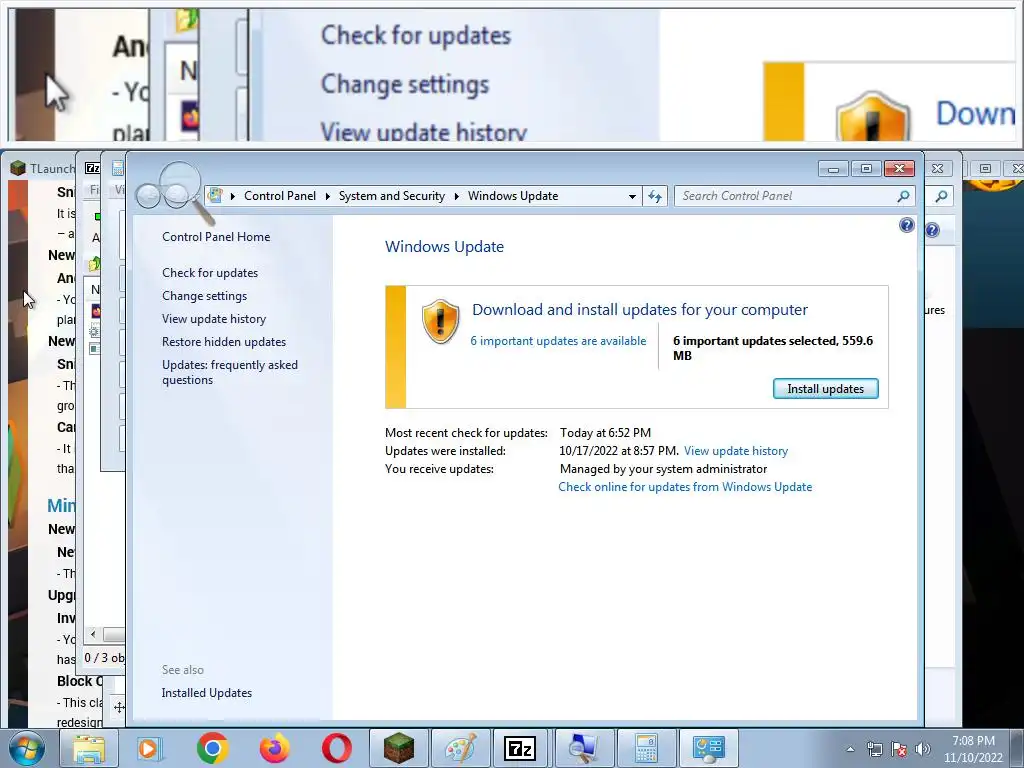The height and width of the screenshot is (768, 1024).
Task: Click Check online for updates from Windows Update
Action: click(x=685, y=487)
